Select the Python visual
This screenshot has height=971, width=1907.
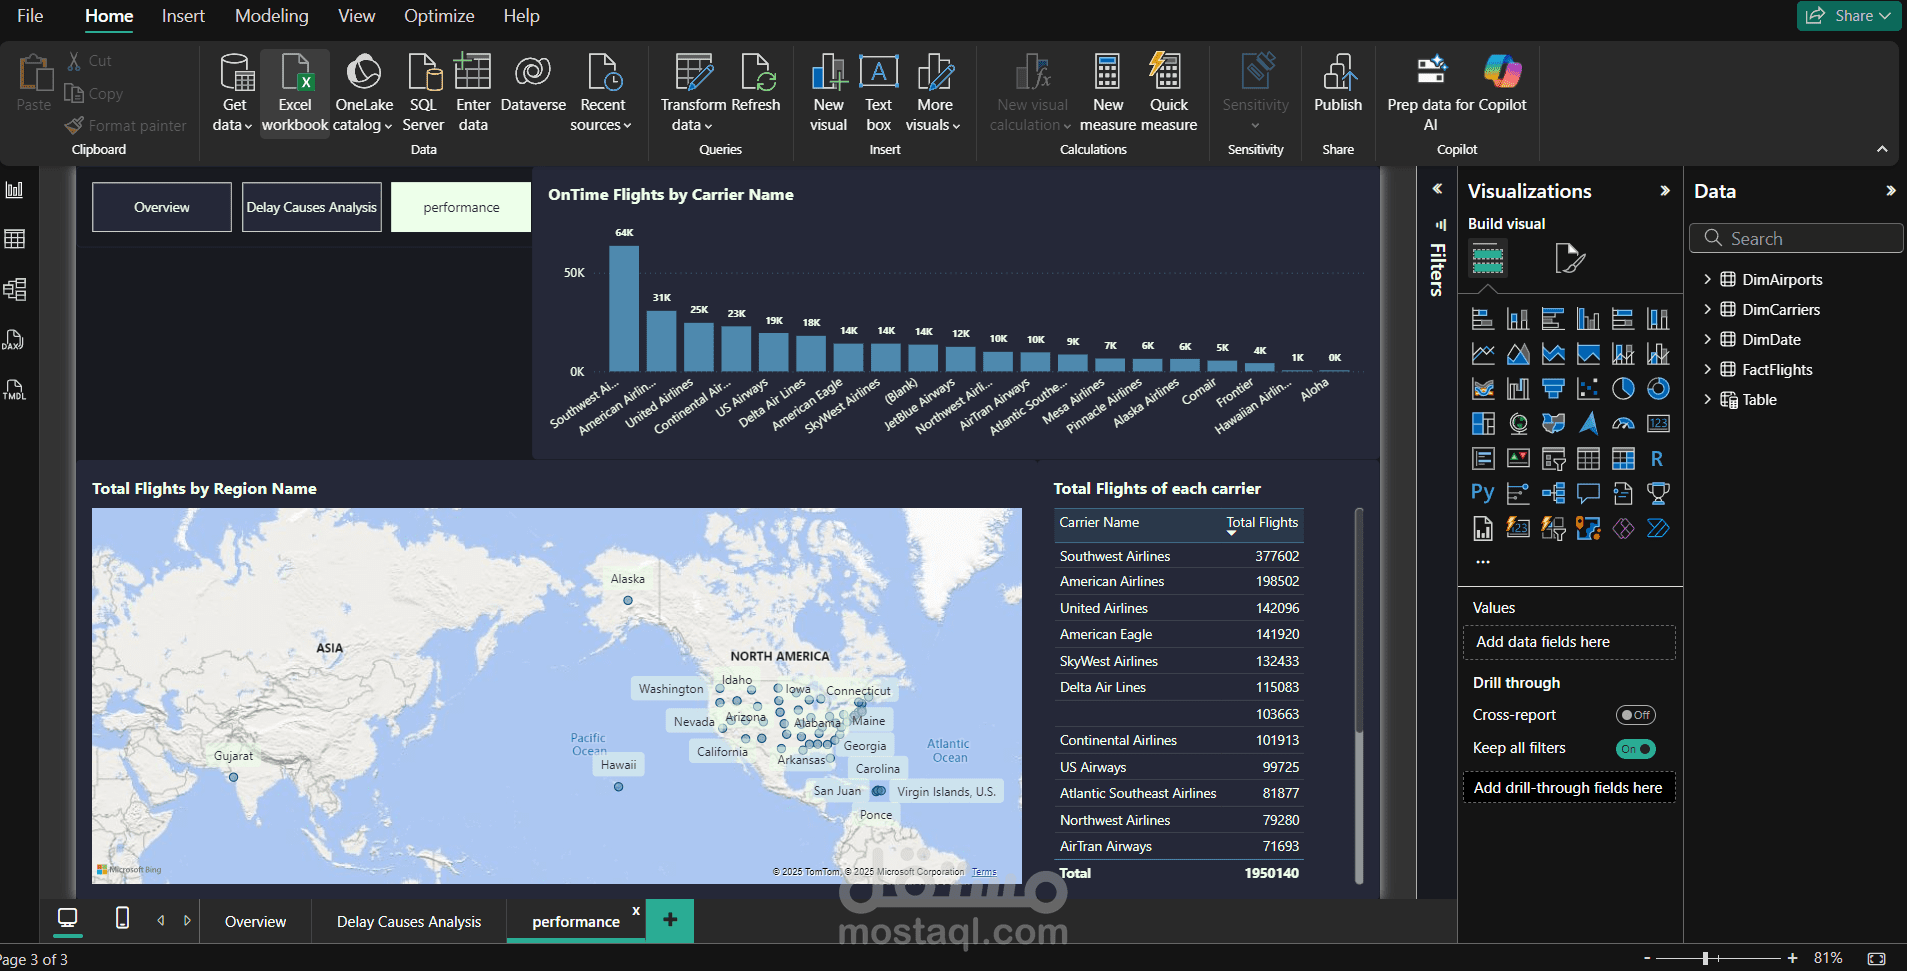(x=1483, y=493)
